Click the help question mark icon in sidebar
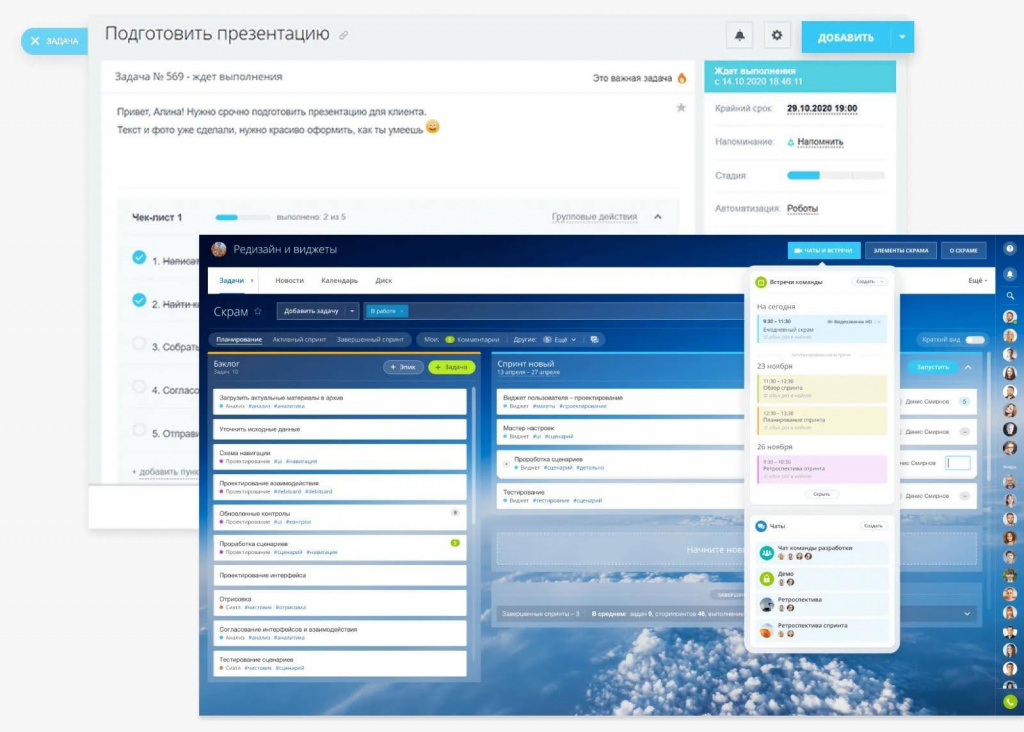The height and width of the screenshot is (732, 1024). point(1009,249)
